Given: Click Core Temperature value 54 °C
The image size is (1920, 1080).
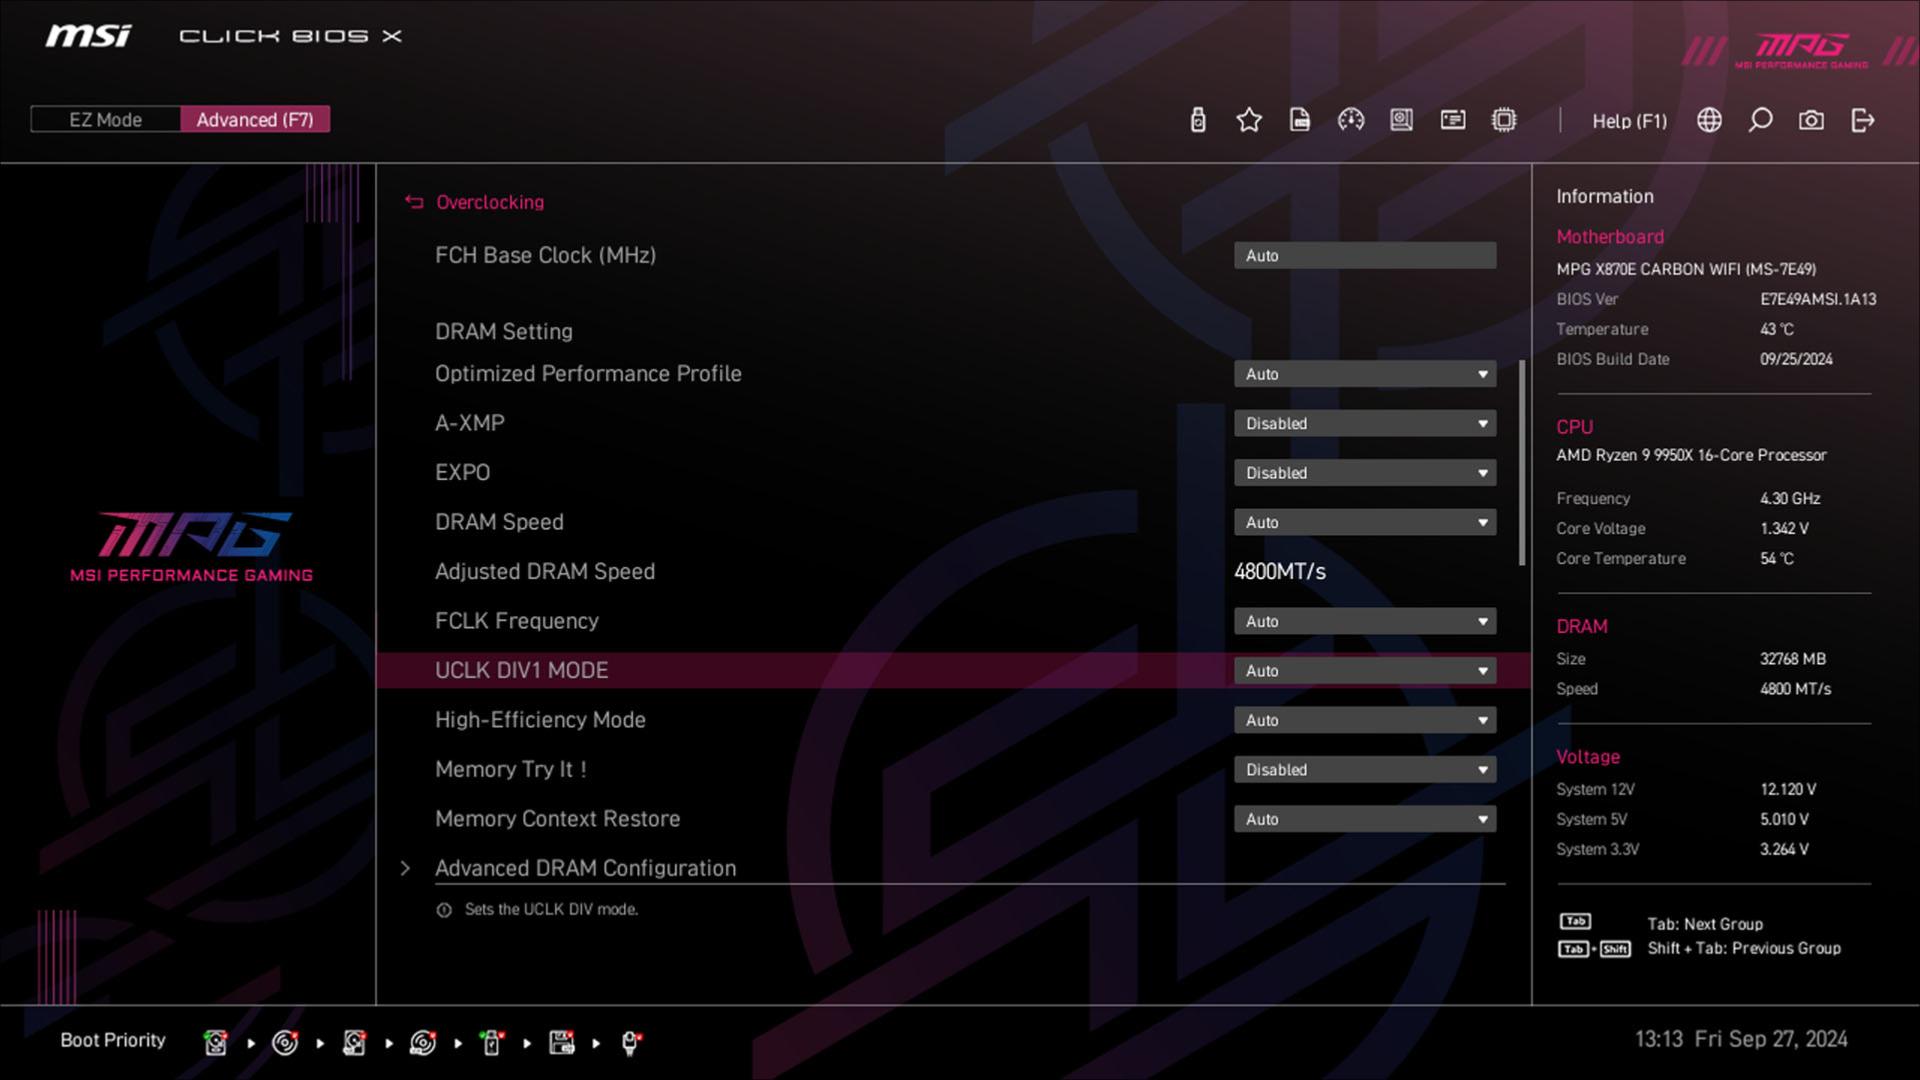Looking at the screenshot, I should [x=1777, y=558].
